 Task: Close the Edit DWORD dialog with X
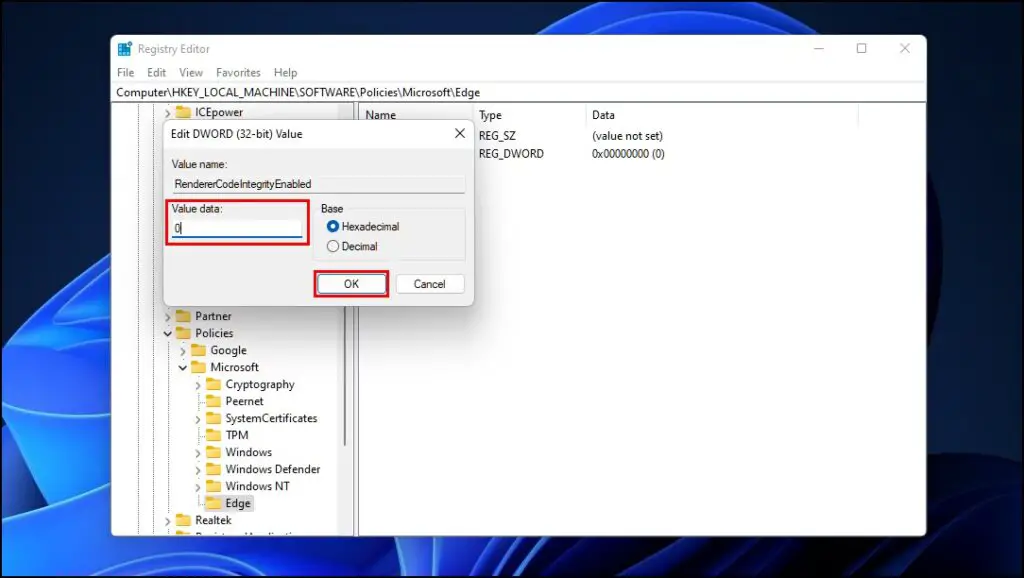(x=460, y=133)
